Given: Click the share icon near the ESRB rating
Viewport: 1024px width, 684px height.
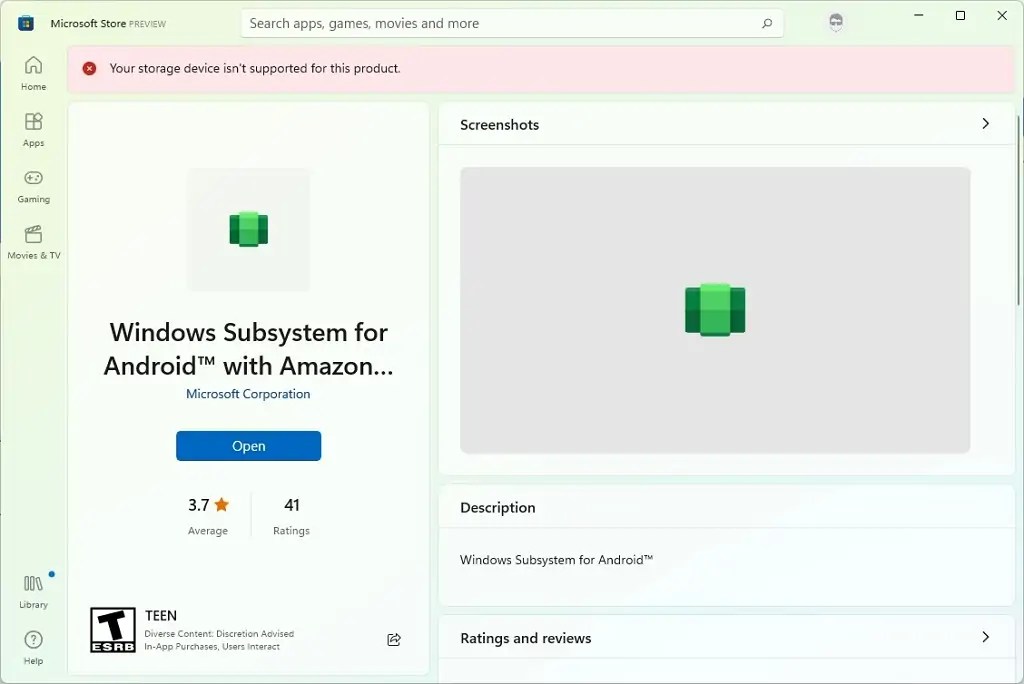Looking at the screenshot, I should click(393, 639).
